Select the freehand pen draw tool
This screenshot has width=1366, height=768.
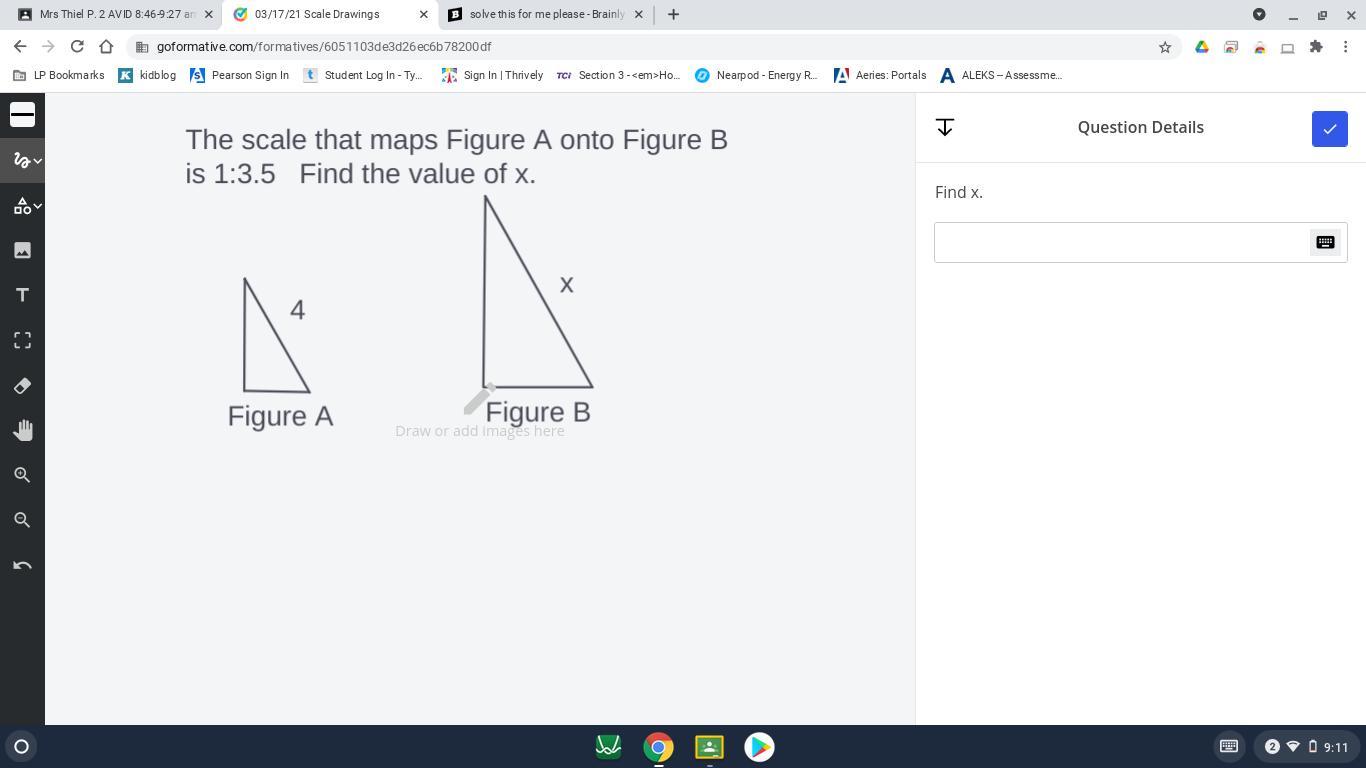click(x=20, y=160)
